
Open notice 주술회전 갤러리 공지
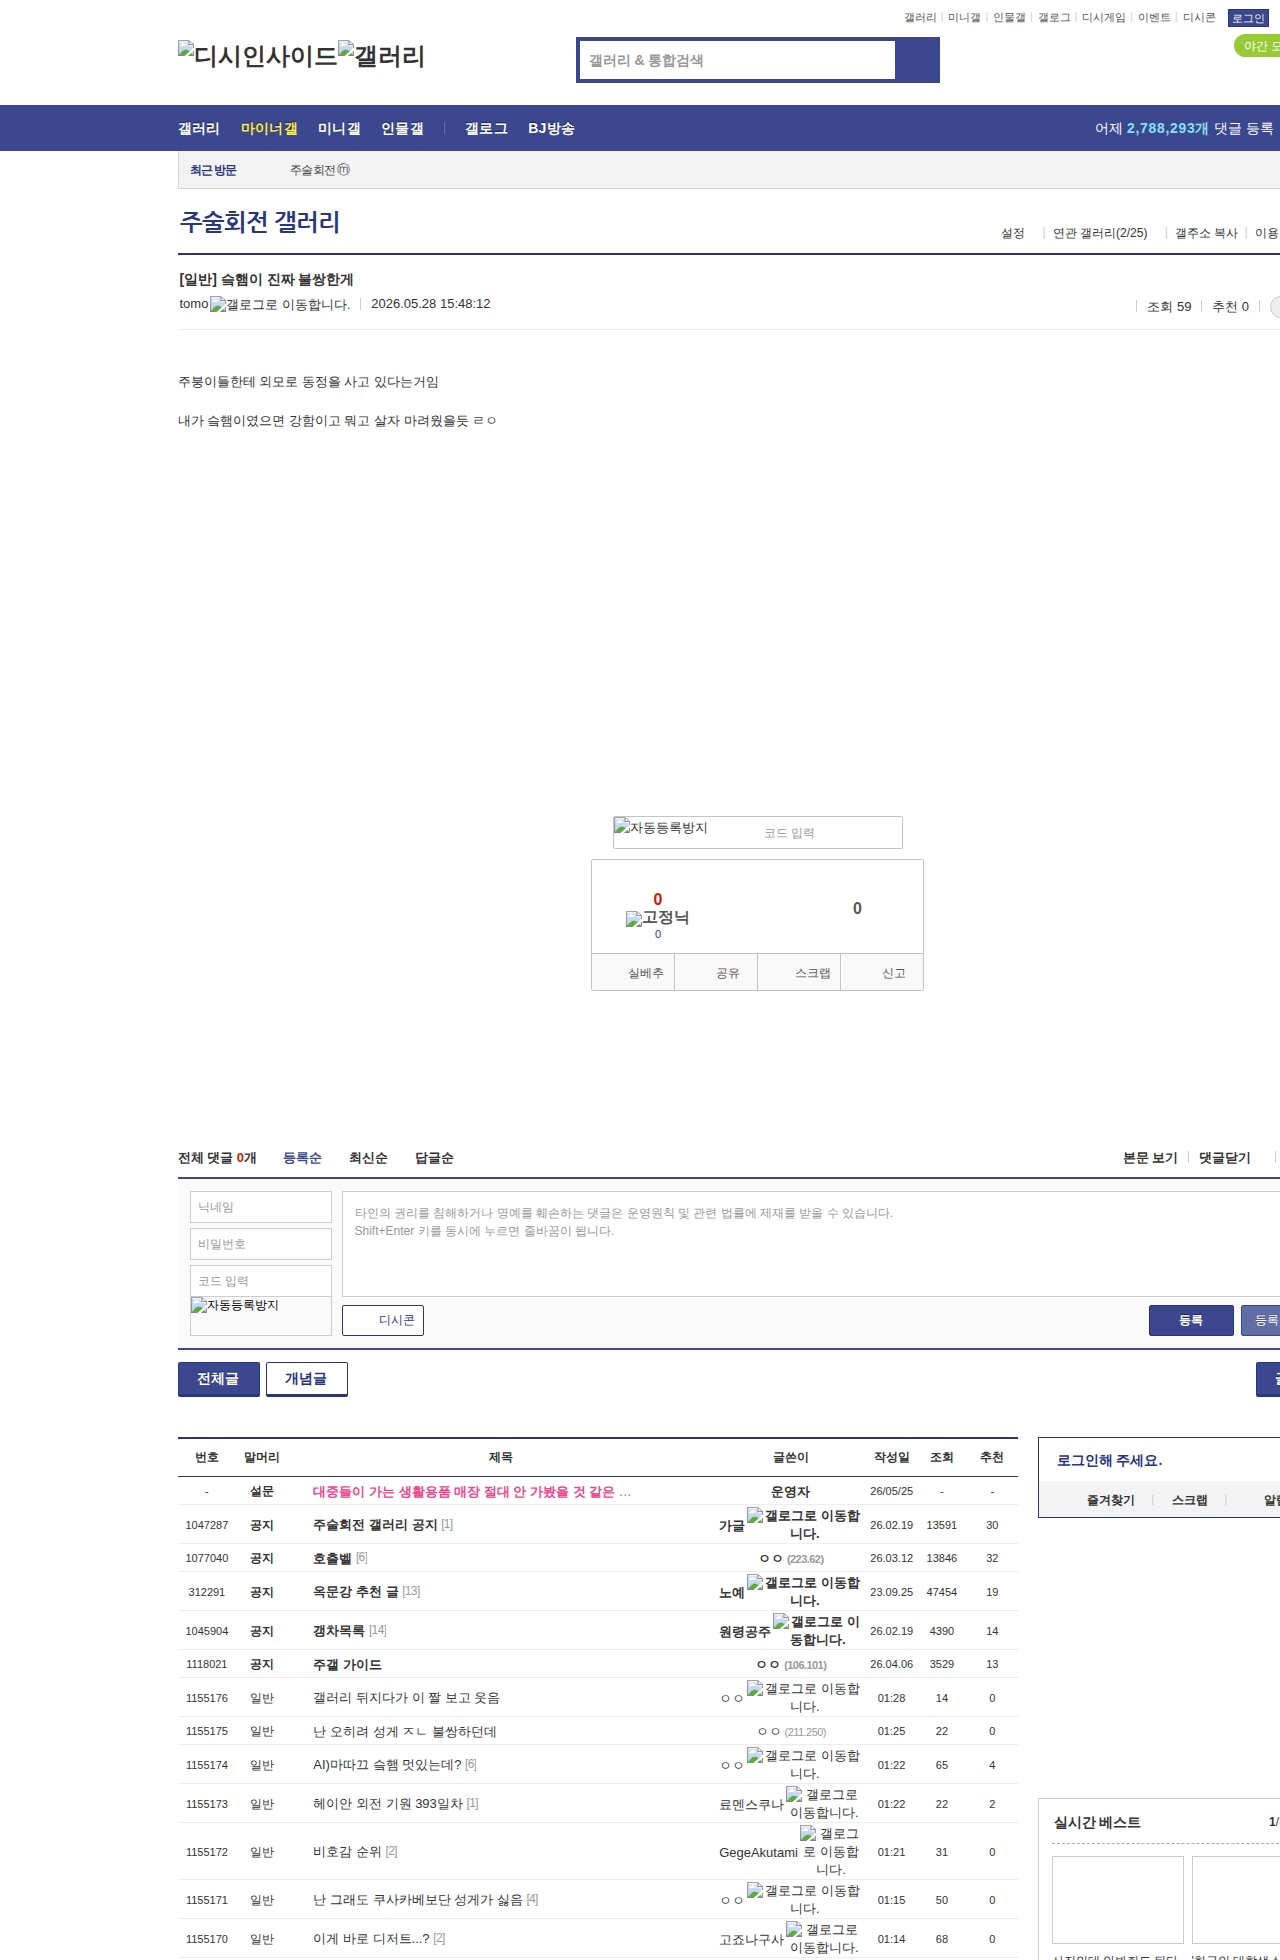[x=375, y=1525]
